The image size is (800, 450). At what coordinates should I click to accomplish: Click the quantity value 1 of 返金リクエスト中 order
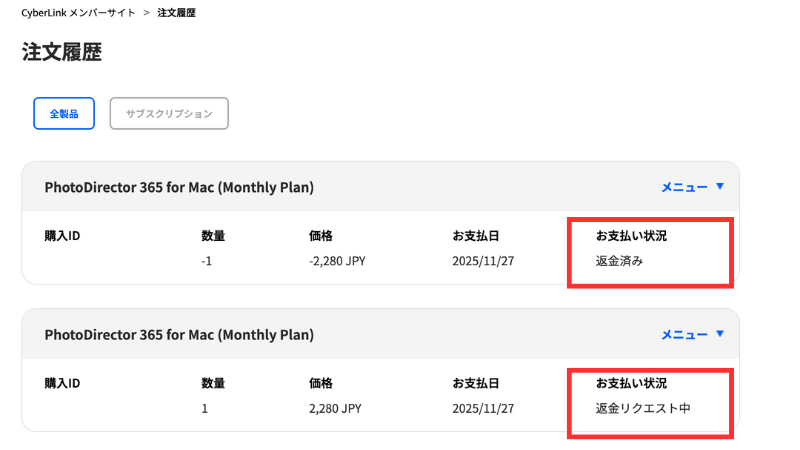[x=204, y=408]
